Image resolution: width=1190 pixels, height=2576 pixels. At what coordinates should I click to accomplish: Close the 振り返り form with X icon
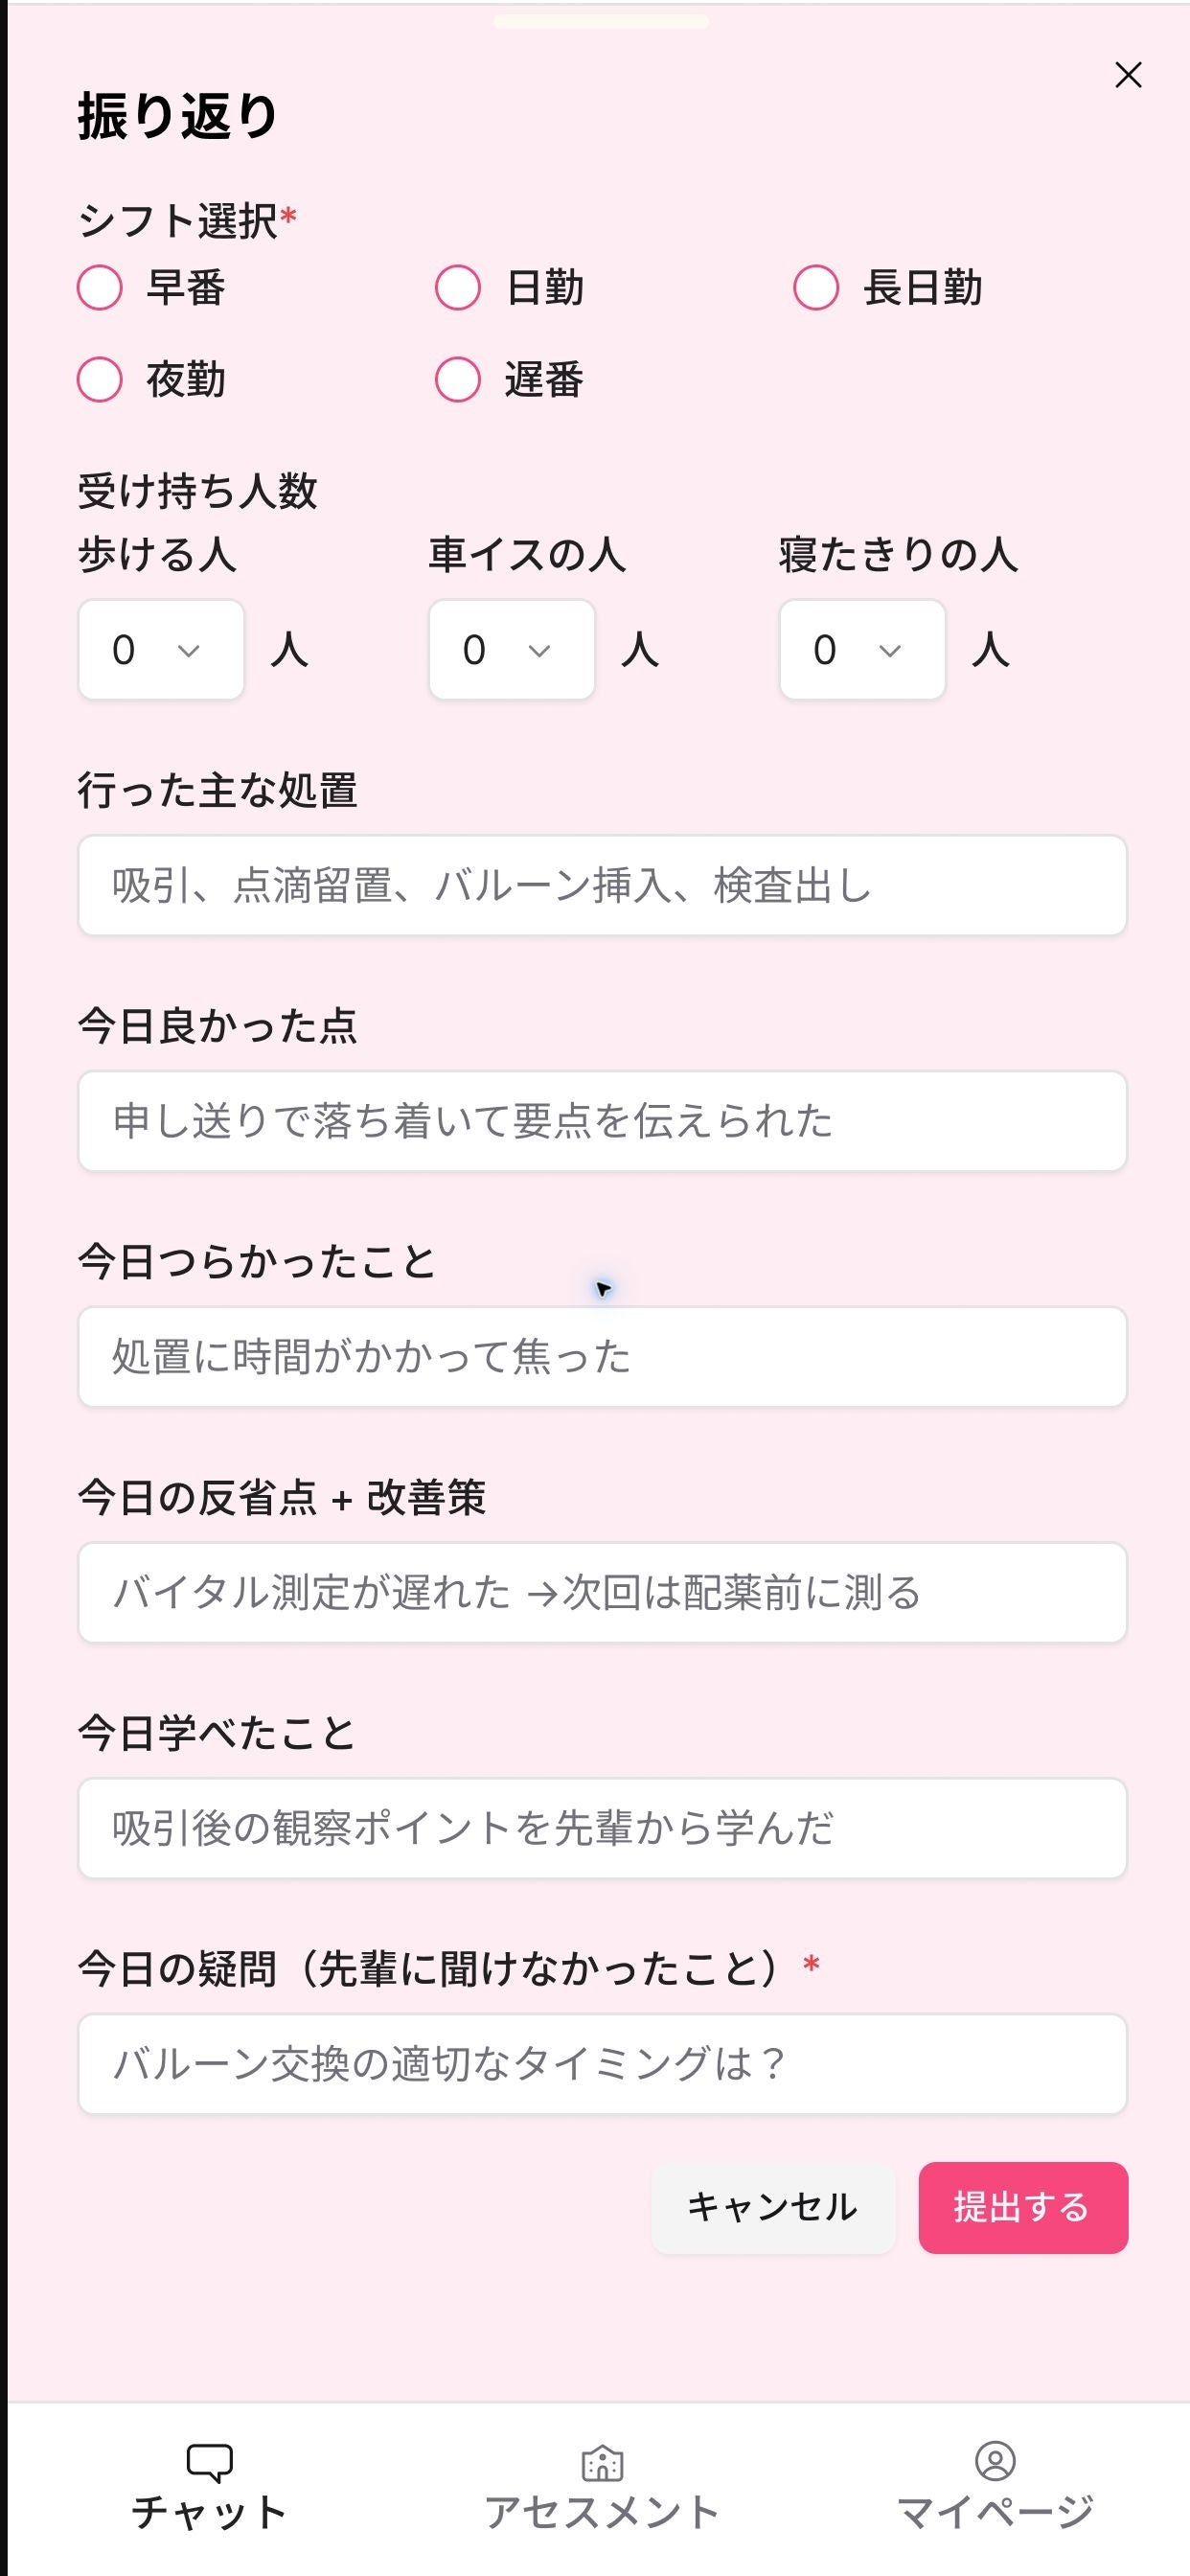(1128, 75)
